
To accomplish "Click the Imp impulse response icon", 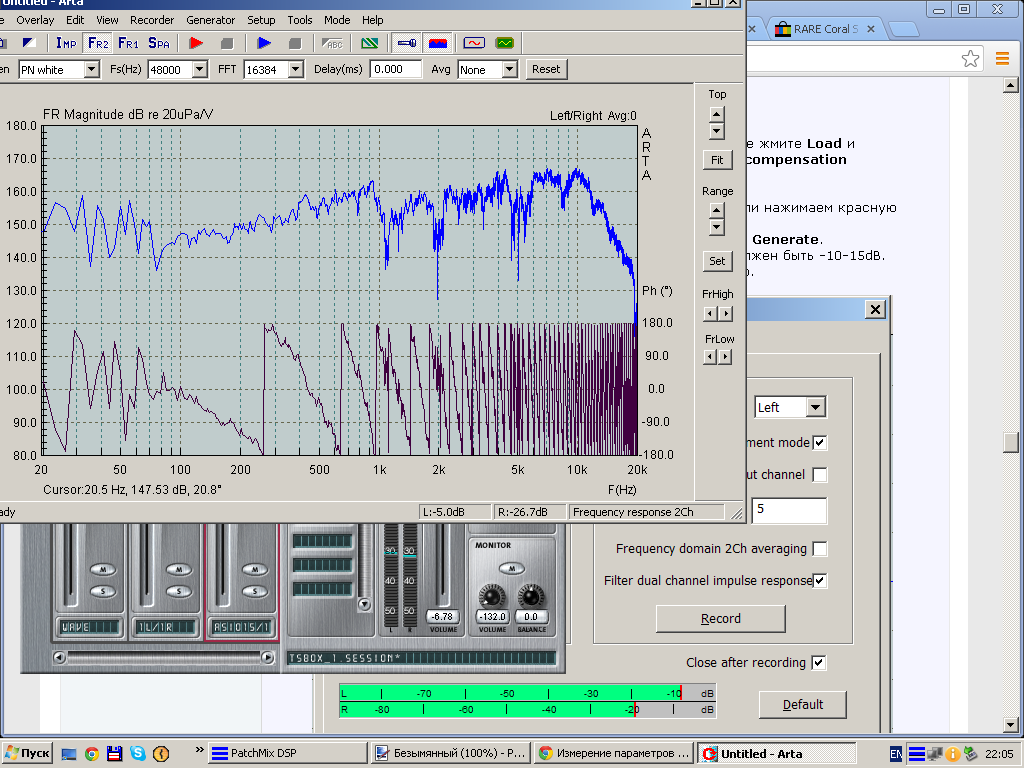I will point(66,43).
